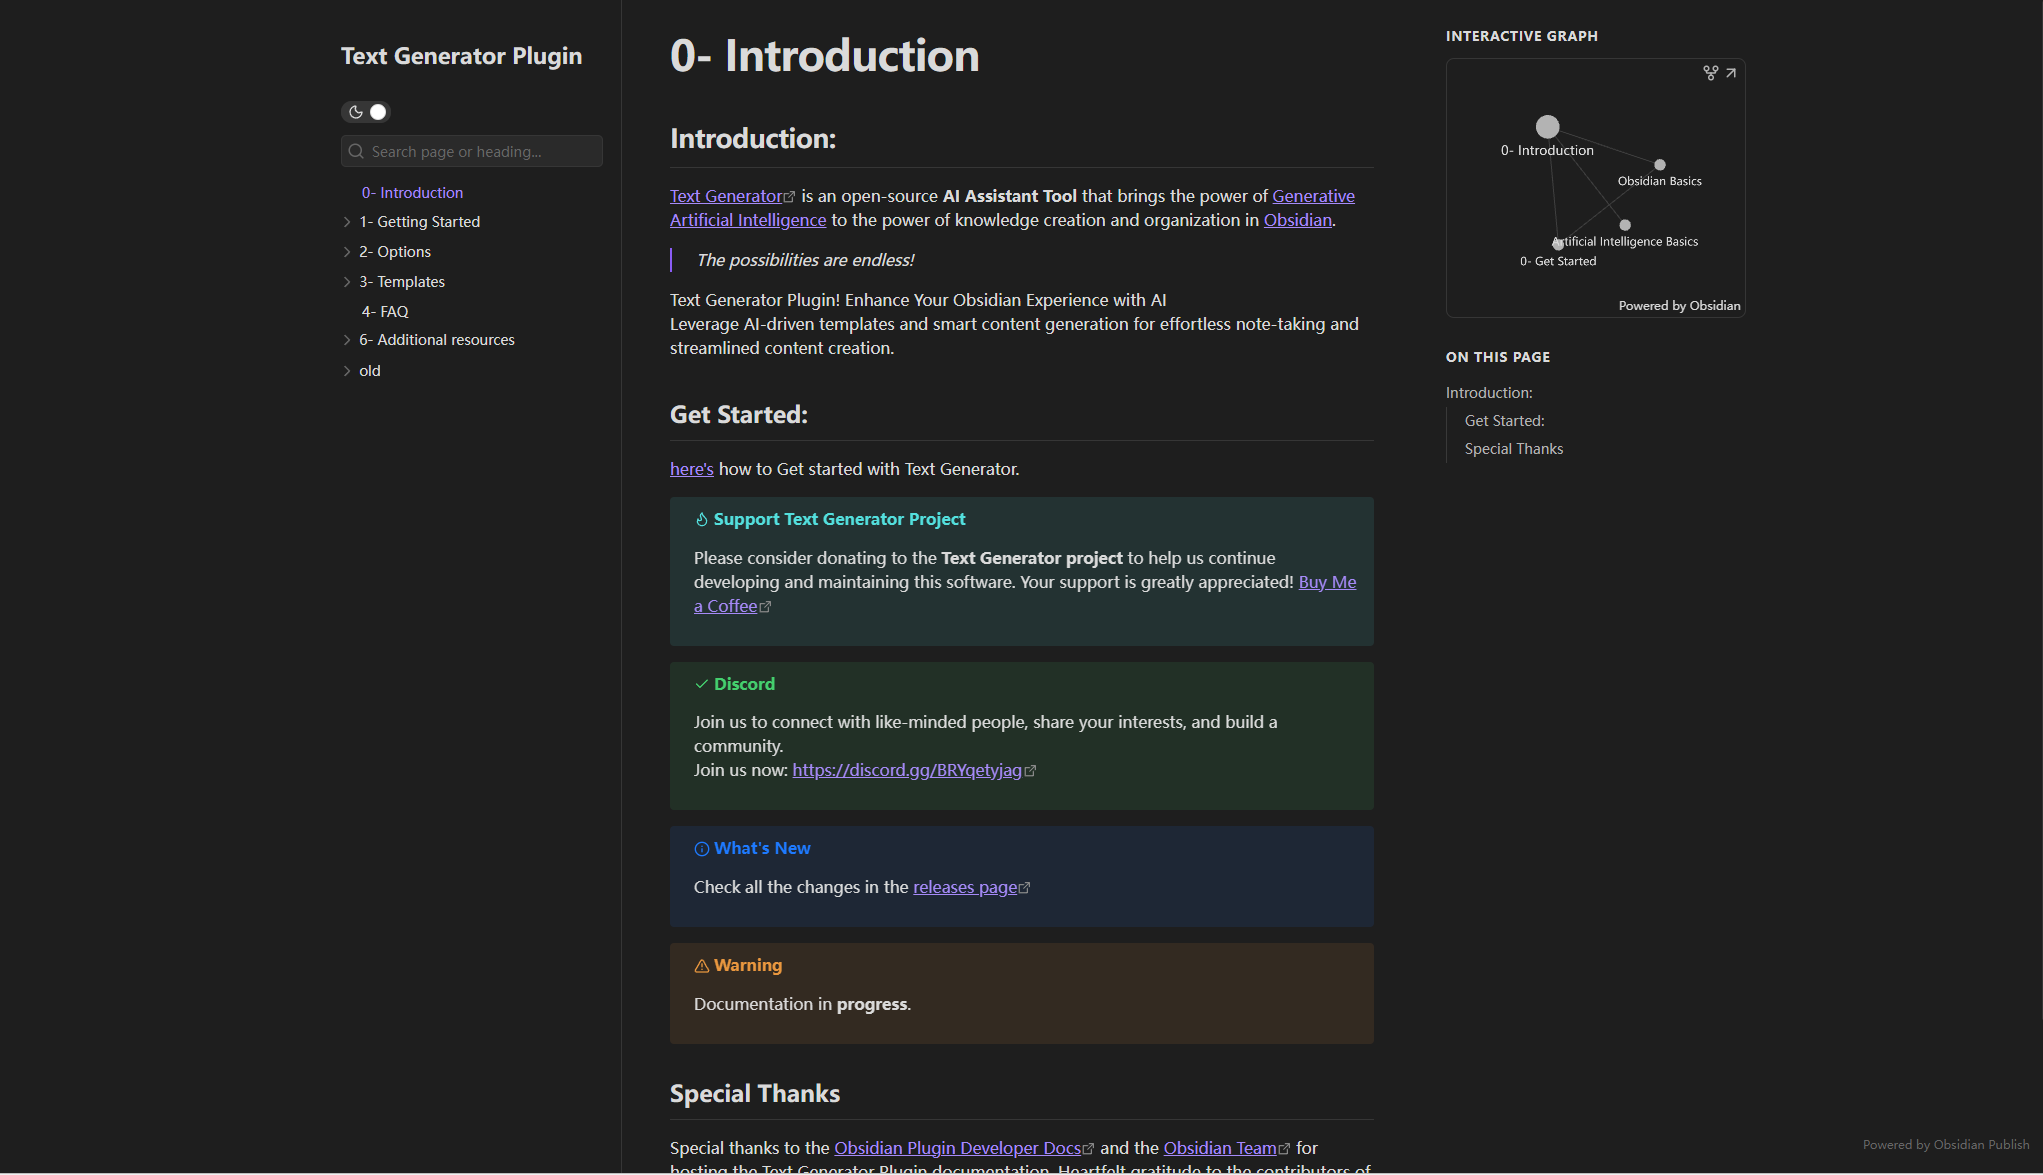Click the flame icon beside Support heading
The image size is (2043, 1175).
[701, 520]
